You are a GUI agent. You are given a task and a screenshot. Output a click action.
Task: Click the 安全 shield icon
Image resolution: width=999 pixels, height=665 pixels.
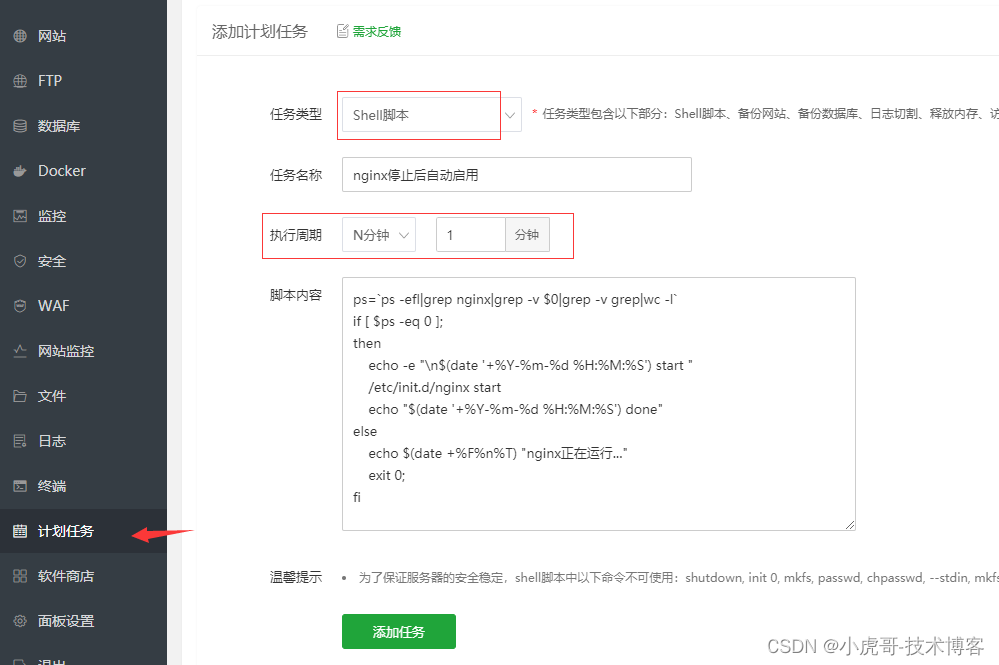pos(20,261)
